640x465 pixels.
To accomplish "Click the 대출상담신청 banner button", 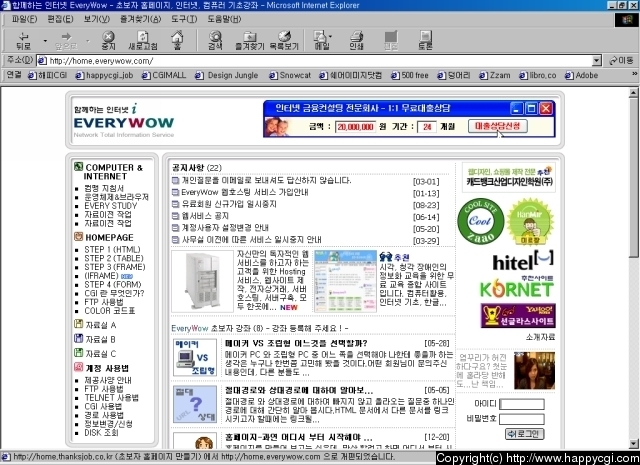I will 498,126.
